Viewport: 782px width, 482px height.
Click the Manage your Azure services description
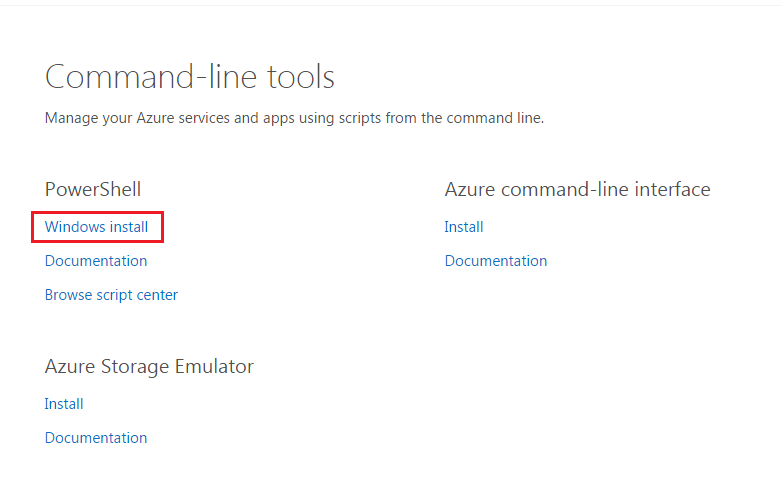click(x=294, y=118)
